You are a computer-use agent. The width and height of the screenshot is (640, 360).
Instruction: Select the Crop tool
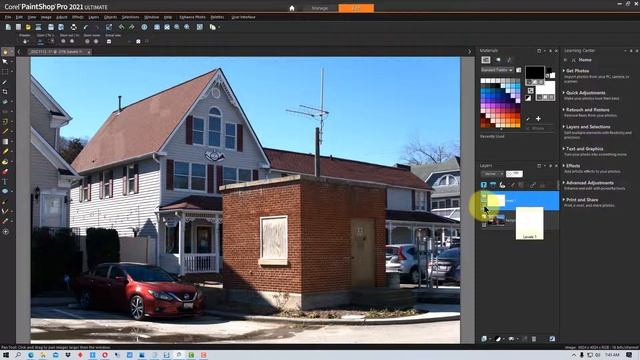[5, 92]
